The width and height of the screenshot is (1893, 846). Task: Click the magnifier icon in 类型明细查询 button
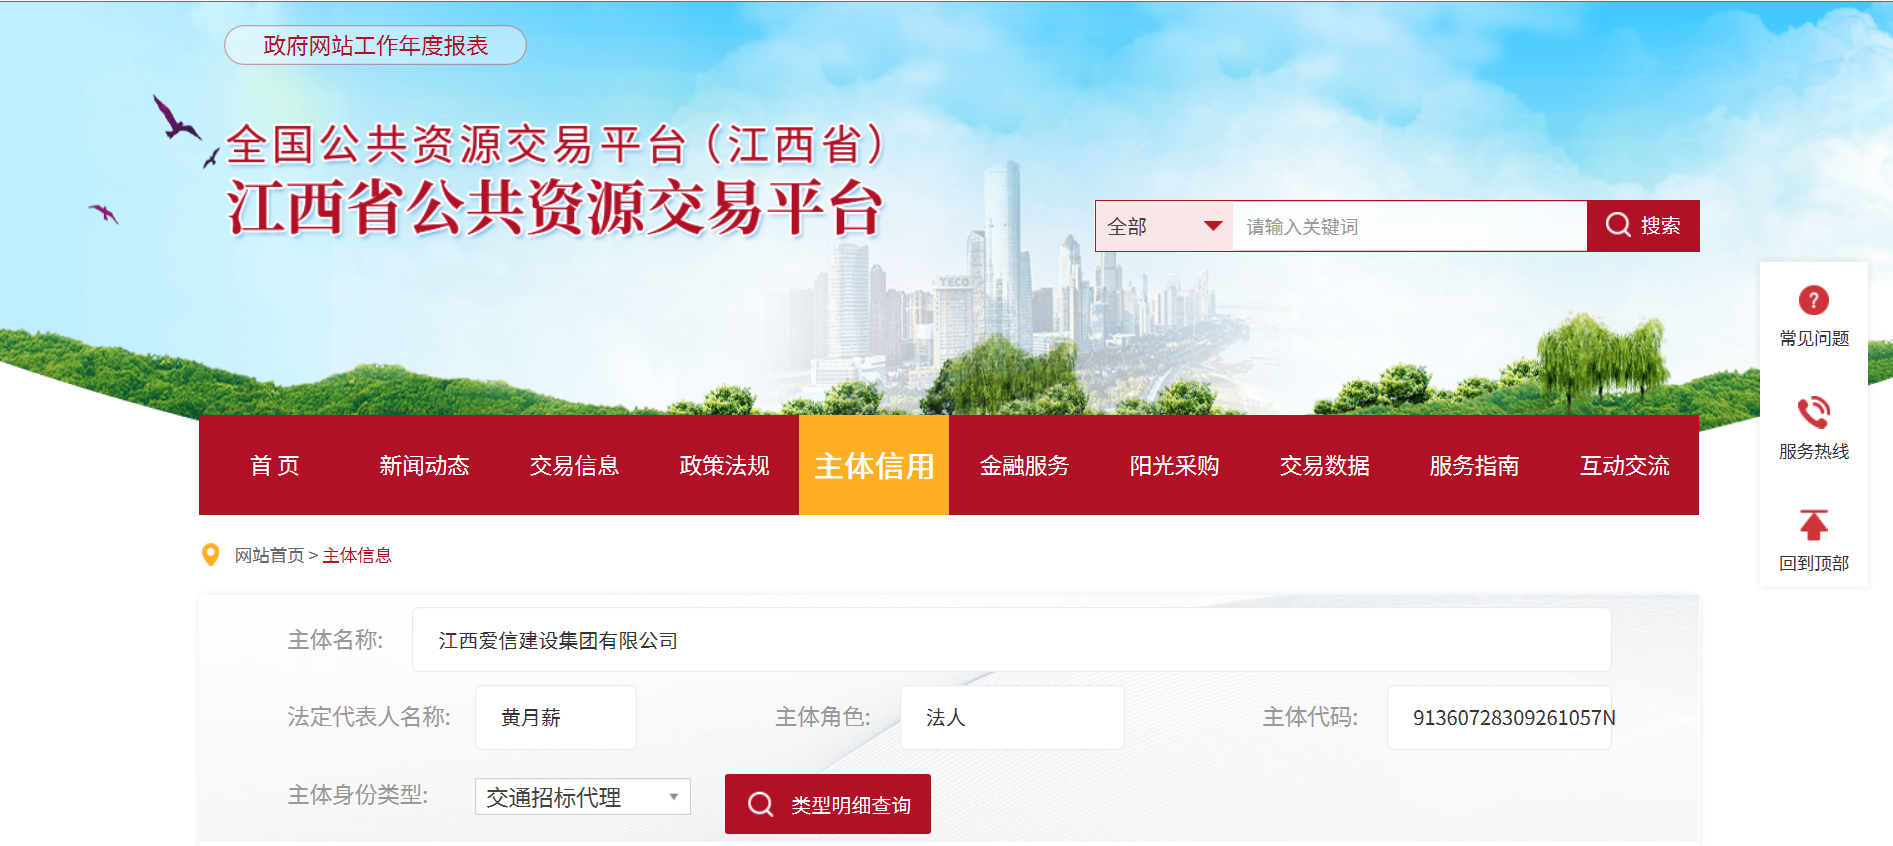click(760, 804)
